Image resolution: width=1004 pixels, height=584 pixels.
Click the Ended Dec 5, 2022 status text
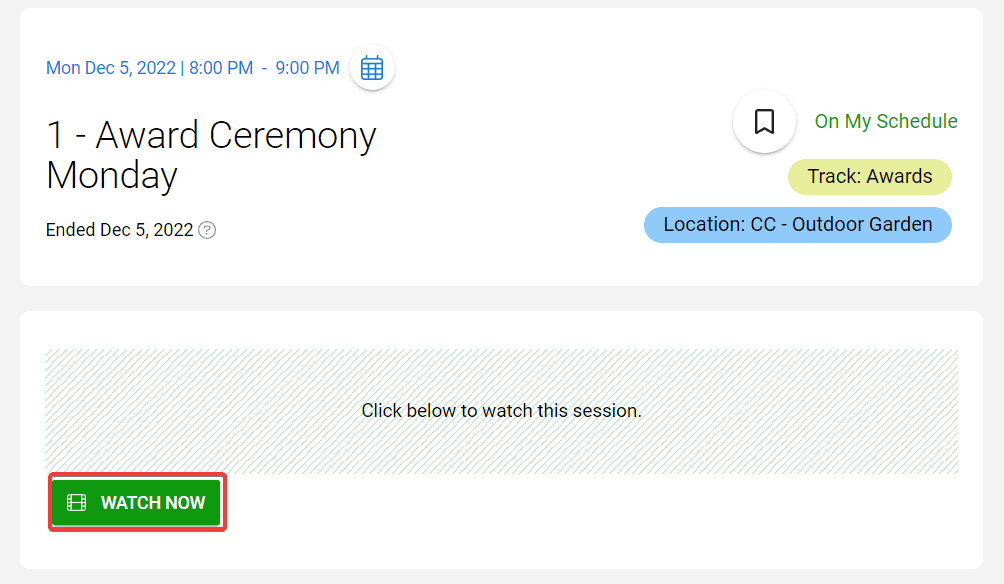(120, 230)
